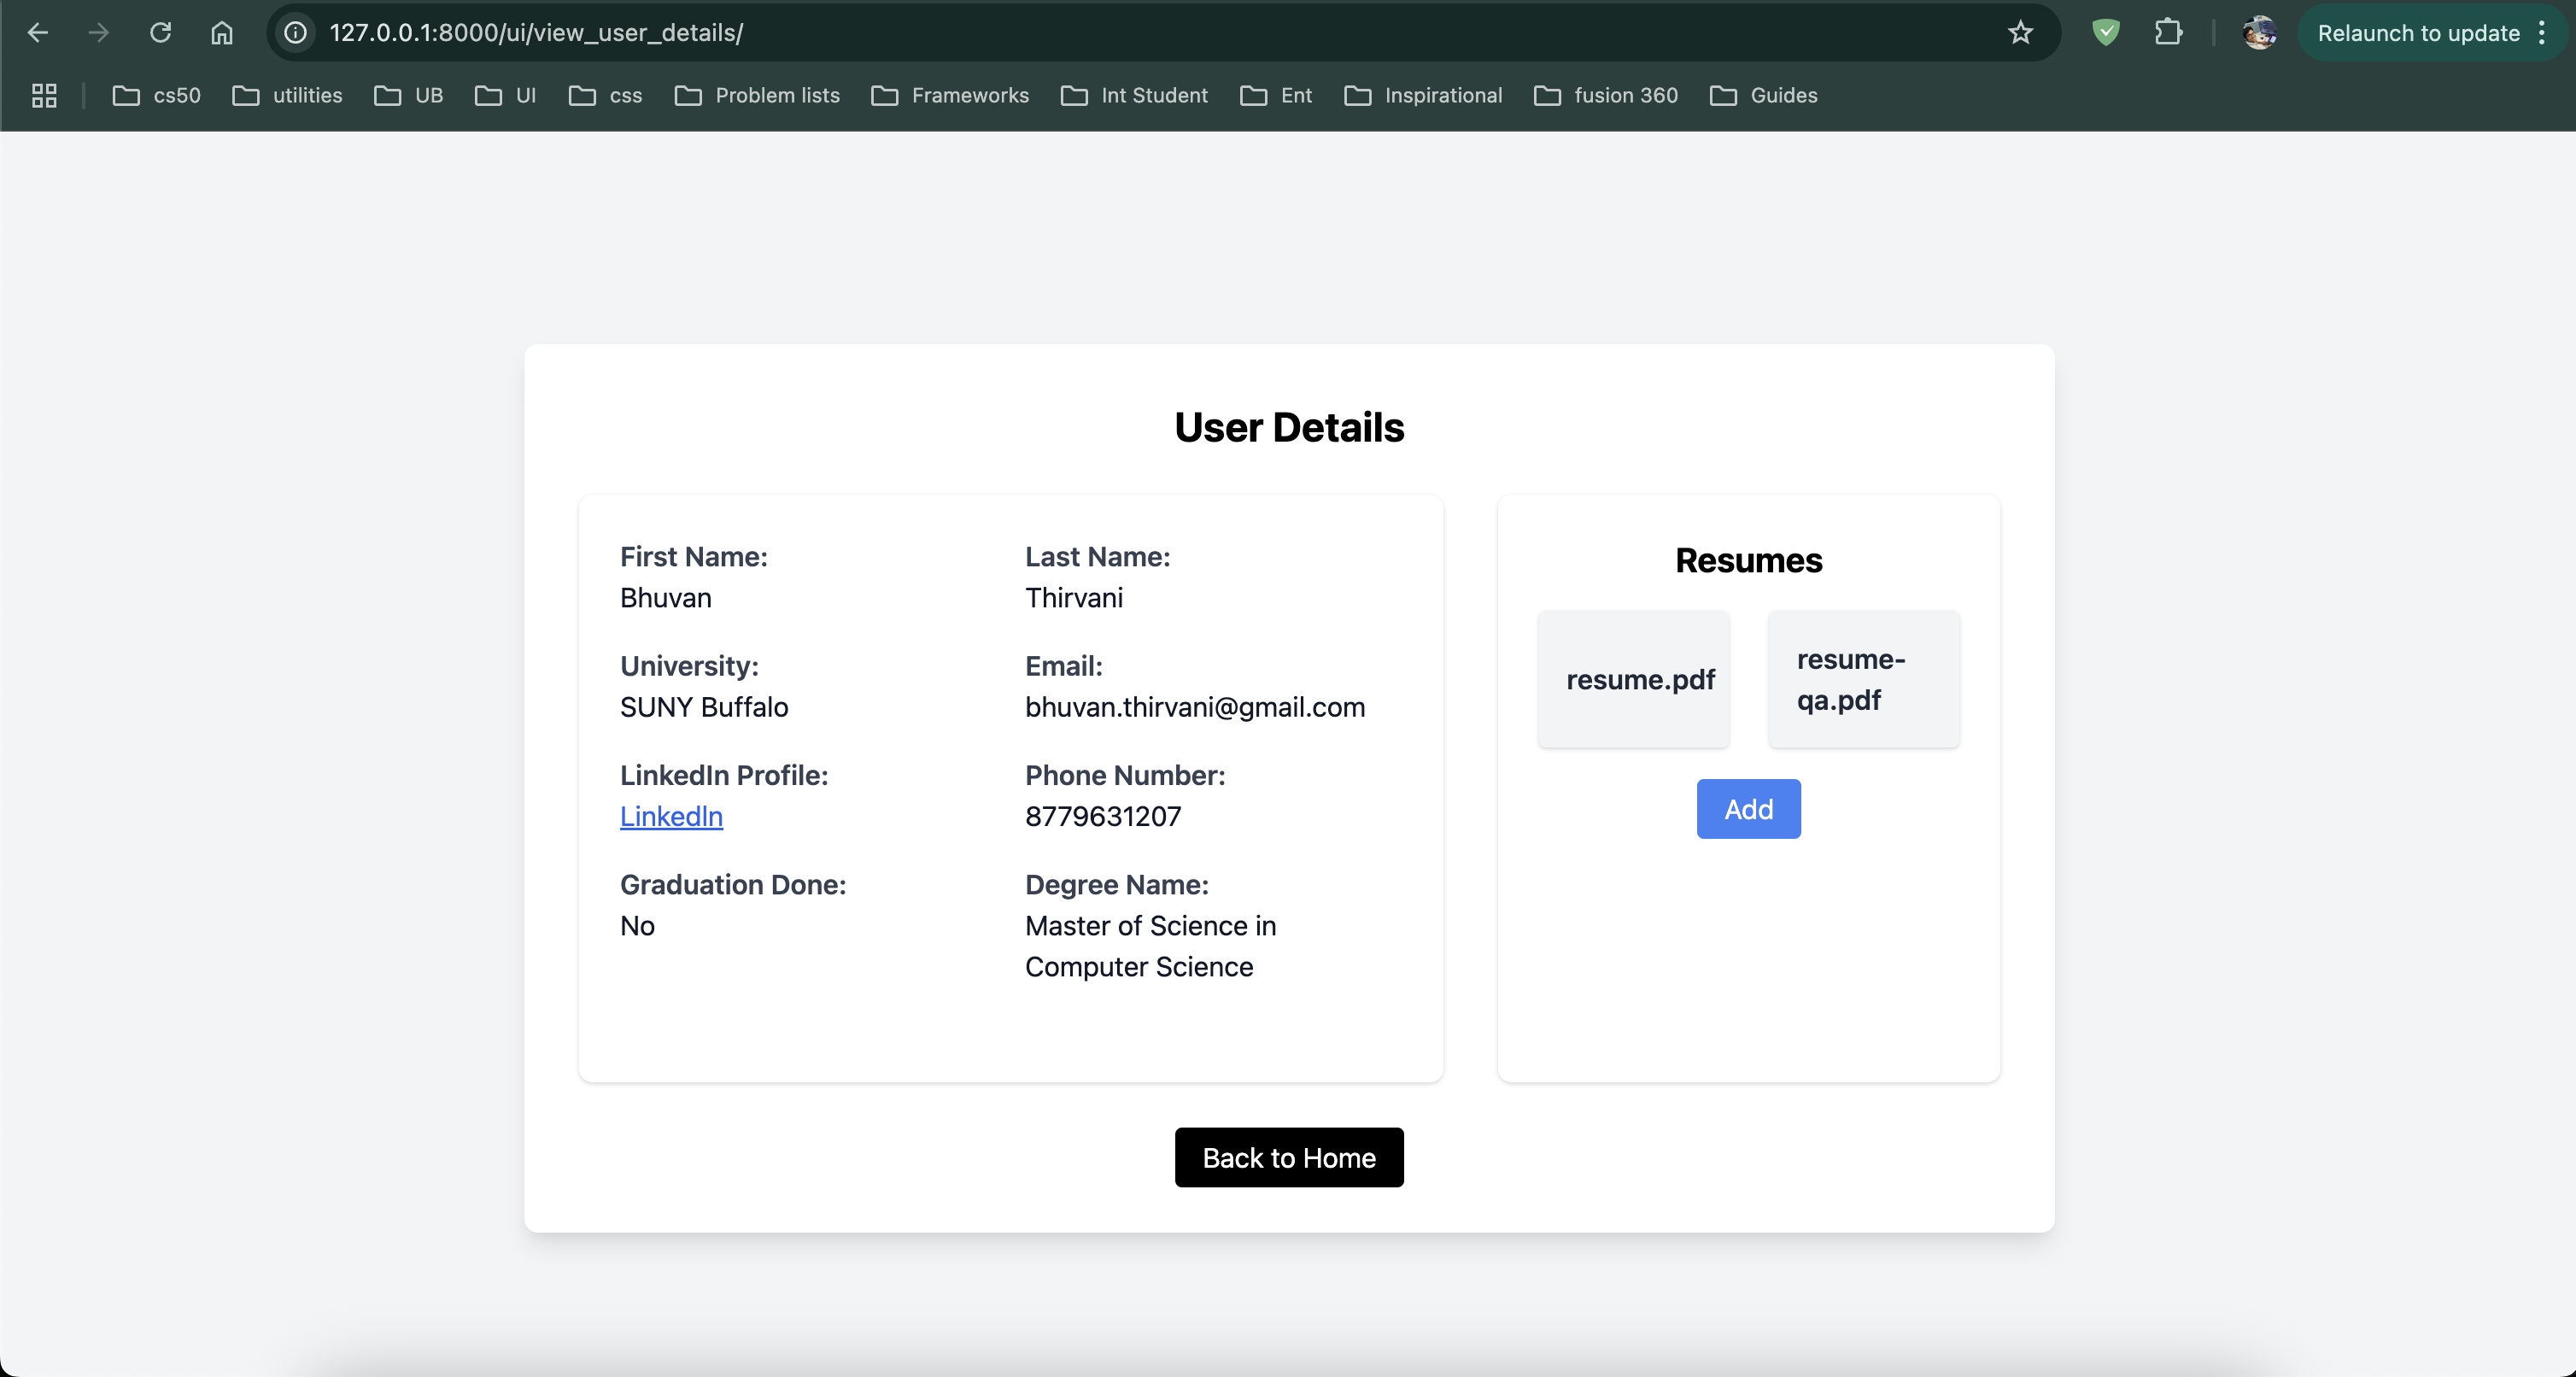Expand the Problem lists bookmark folder
This screenshot has height=1377, width=2576.
(757, 96)
